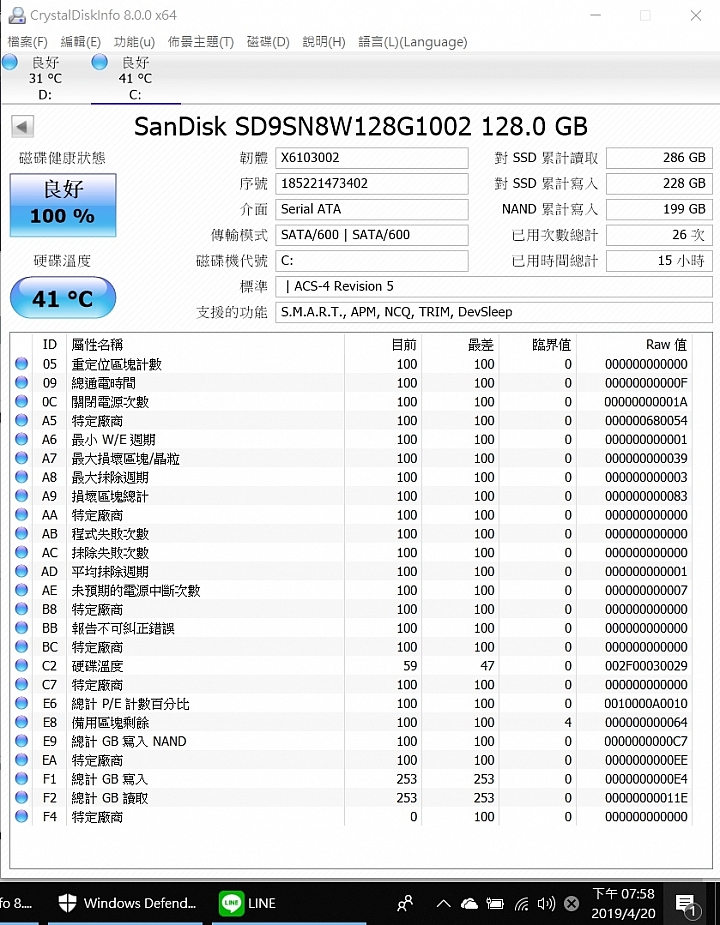Click status dot for attribute A8 最大抹除週期
Screen dimensions: 720x925
tap(22, 477)
